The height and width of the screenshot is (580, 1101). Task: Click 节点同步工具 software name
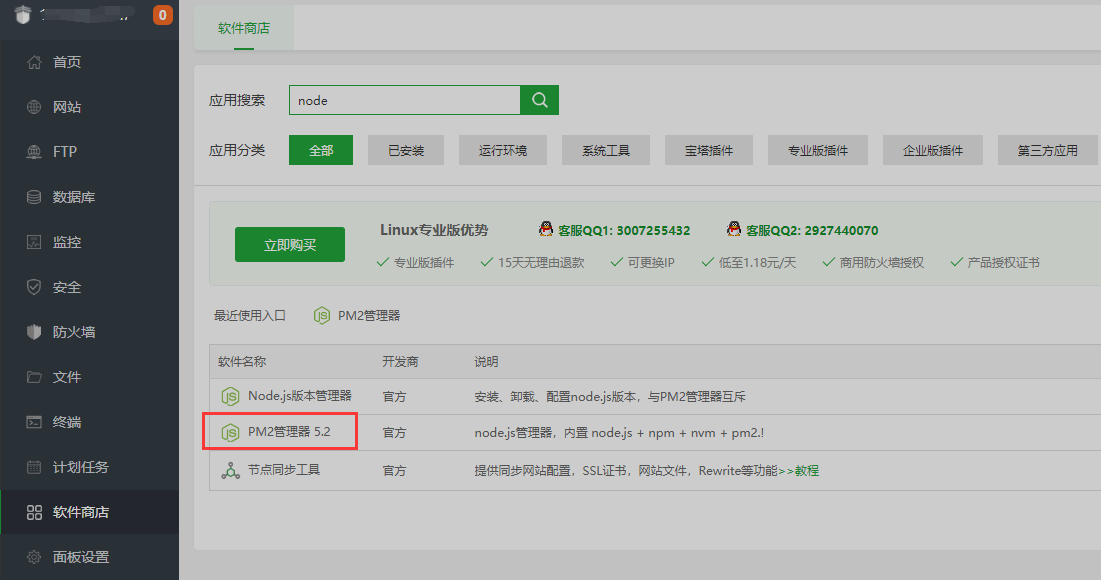(284, 470)
